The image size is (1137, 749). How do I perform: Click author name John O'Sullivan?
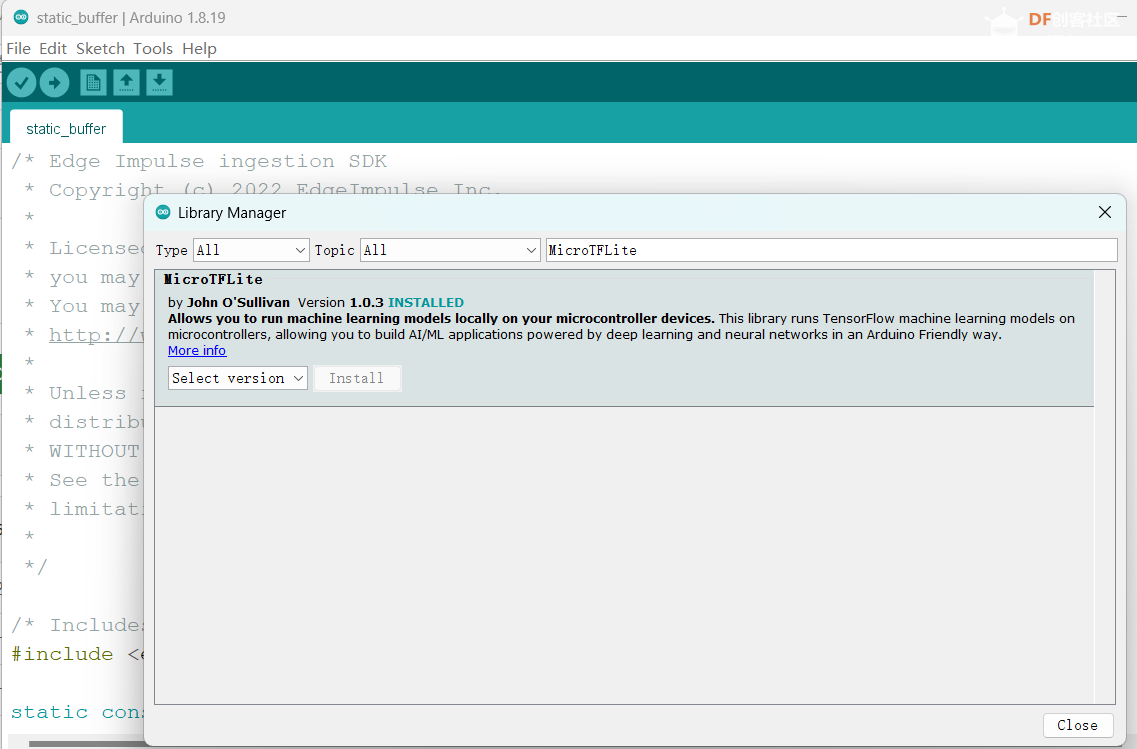[x=239, y=302]
